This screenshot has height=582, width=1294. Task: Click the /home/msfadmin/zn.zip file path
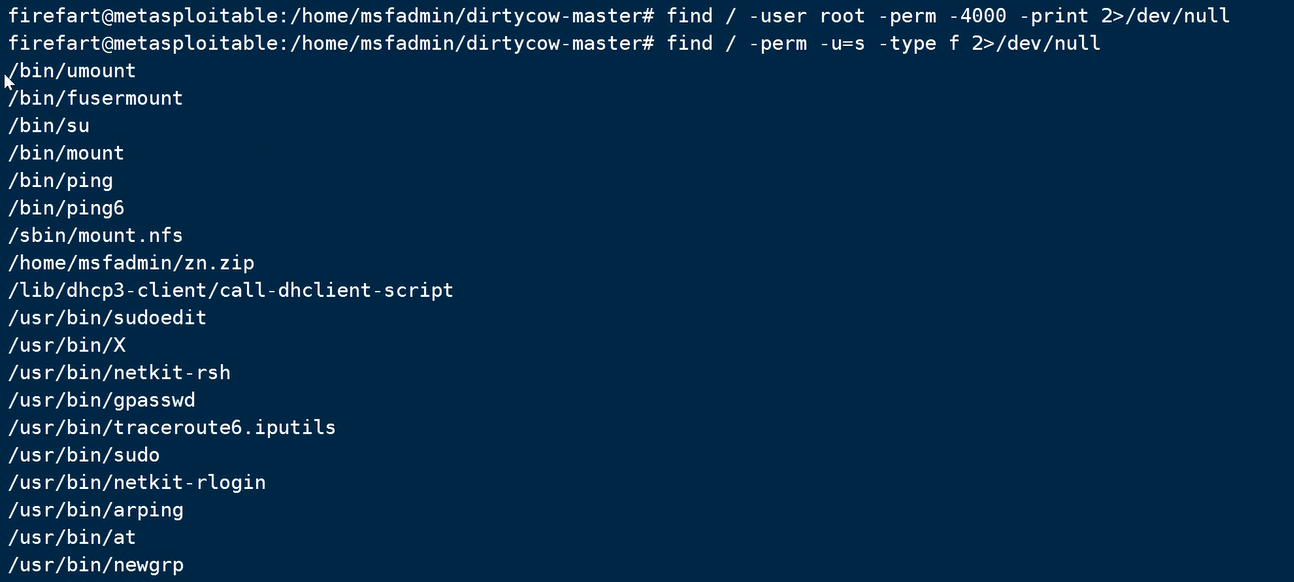[x=131, y=263]
